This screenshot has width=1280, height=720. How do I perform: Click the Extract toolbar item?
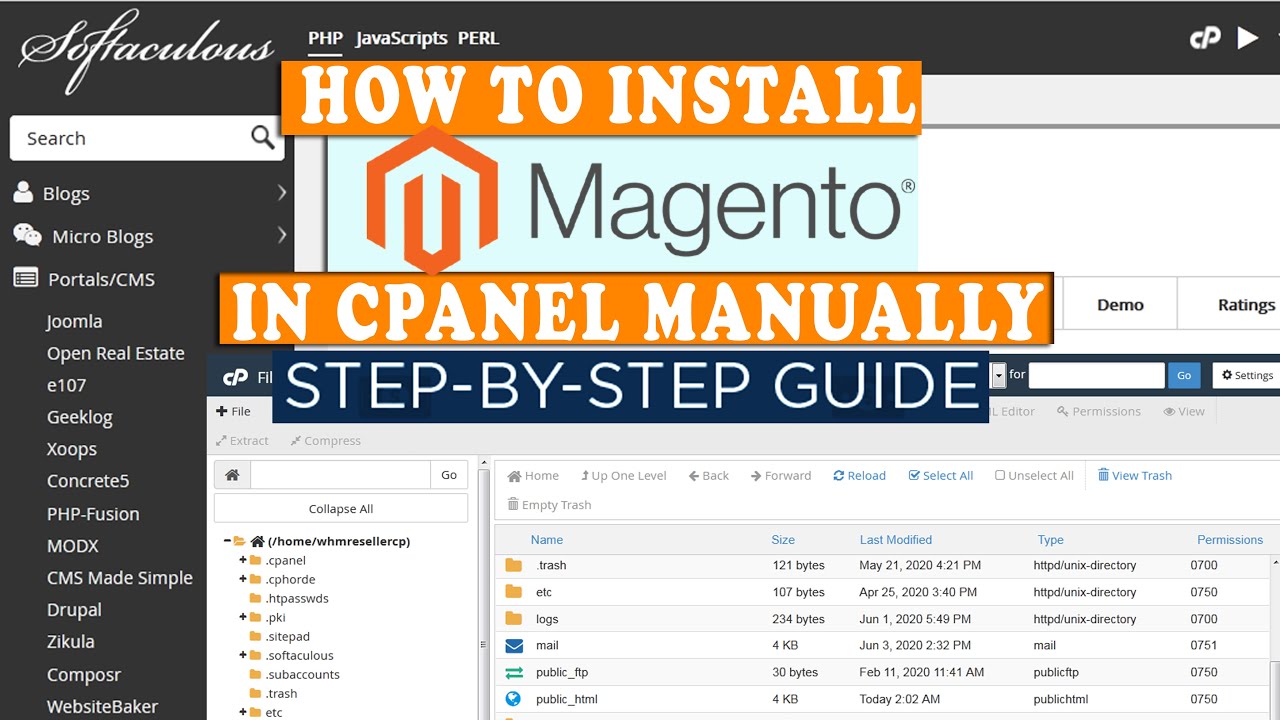point(242,440)
